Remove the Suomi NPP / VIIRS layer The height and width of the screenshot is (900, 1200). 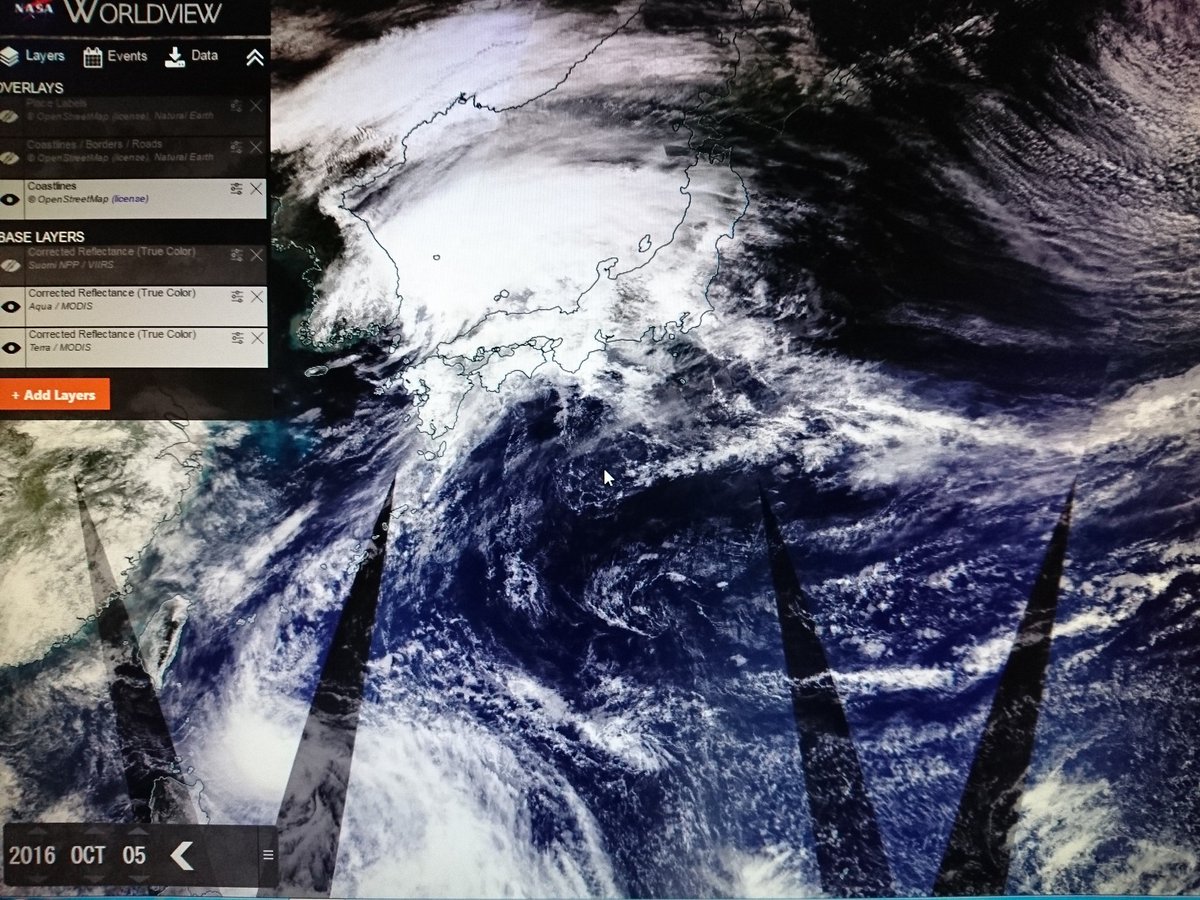tap(257, 255)
